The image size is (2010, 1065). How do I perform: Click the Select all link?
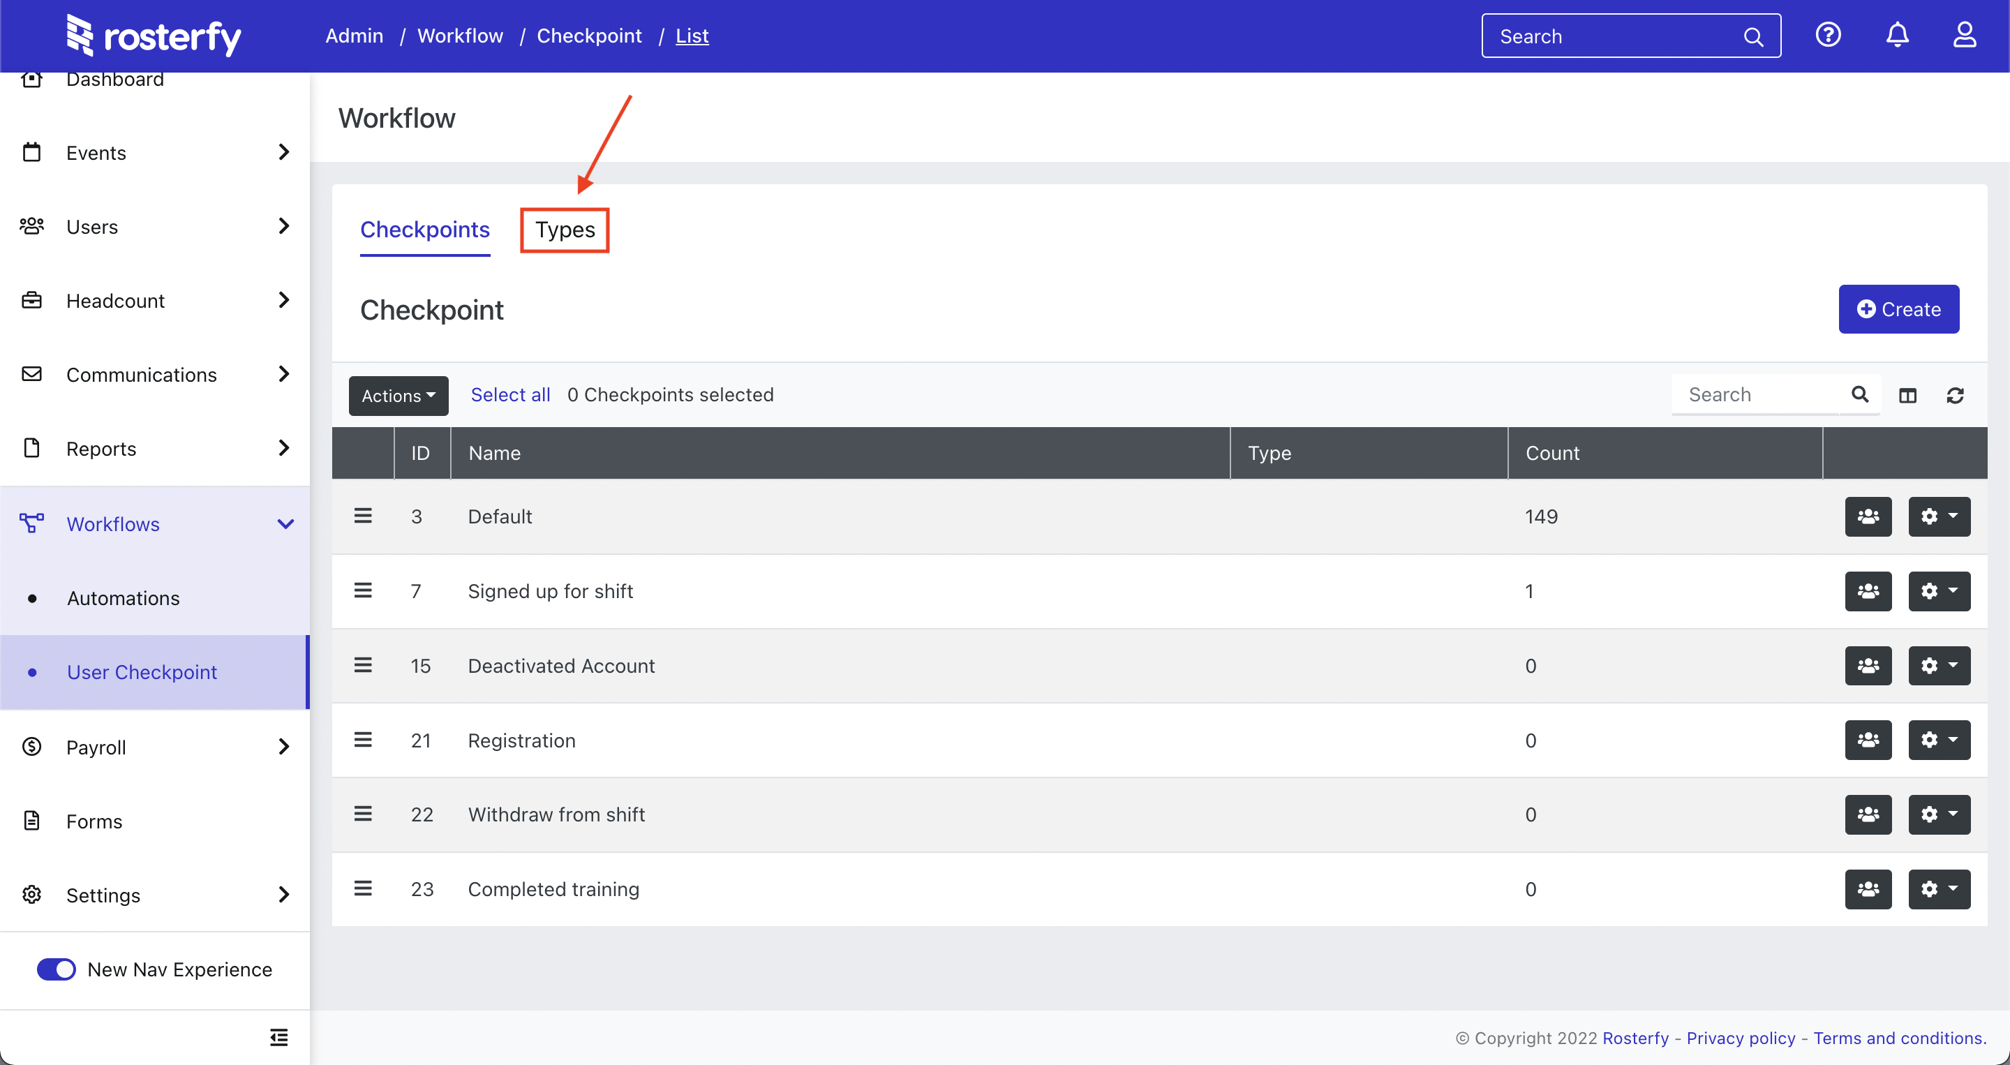click(510, 394)
